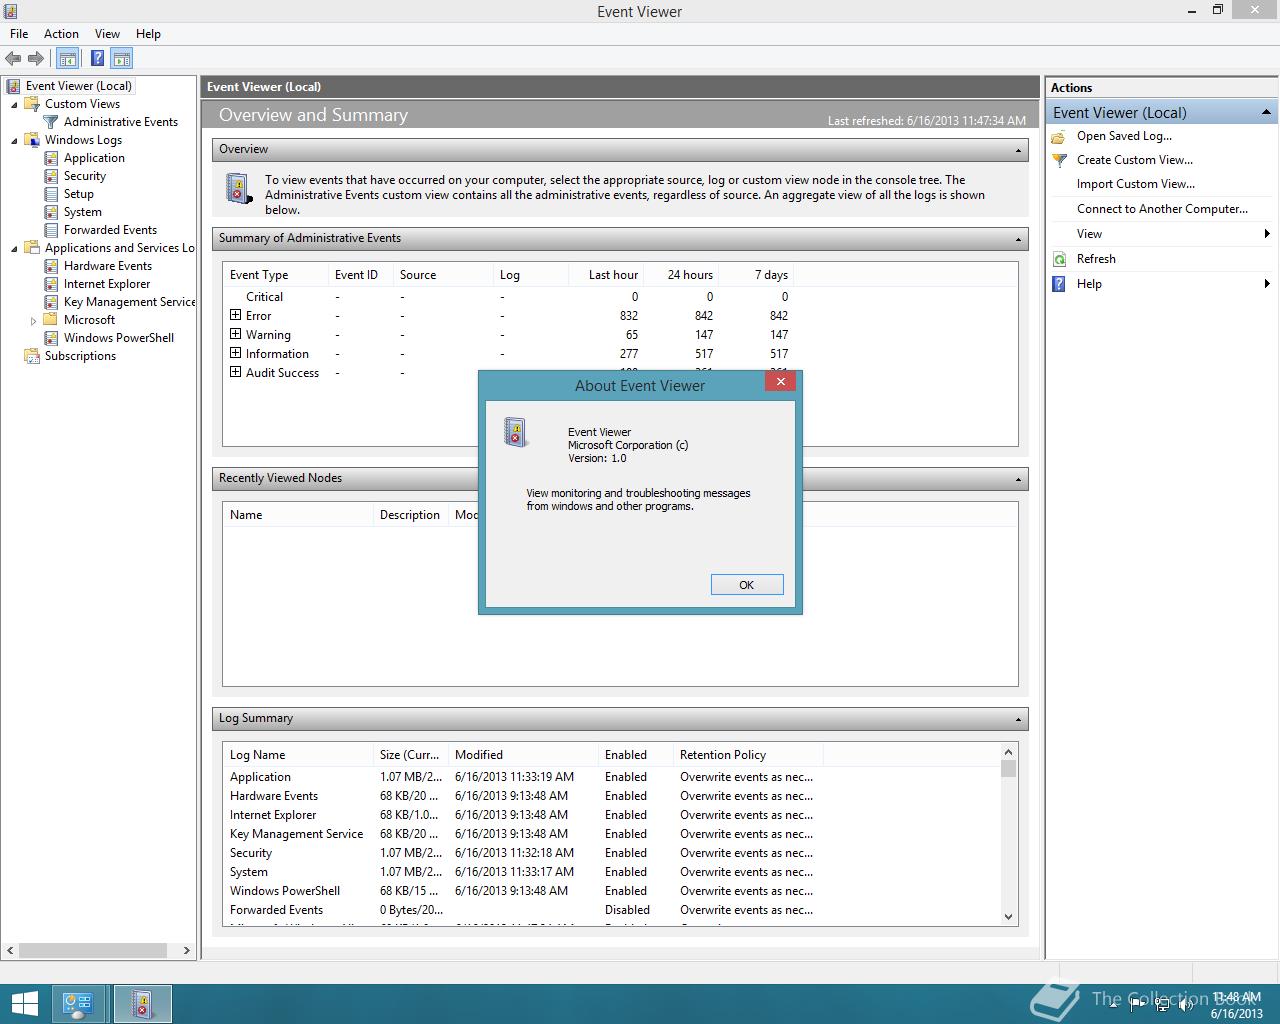The image size is (1280, 1024).
Task: Click the Help icon in Actions pane
Action: pyautogui.click(x=1060, y=284)
